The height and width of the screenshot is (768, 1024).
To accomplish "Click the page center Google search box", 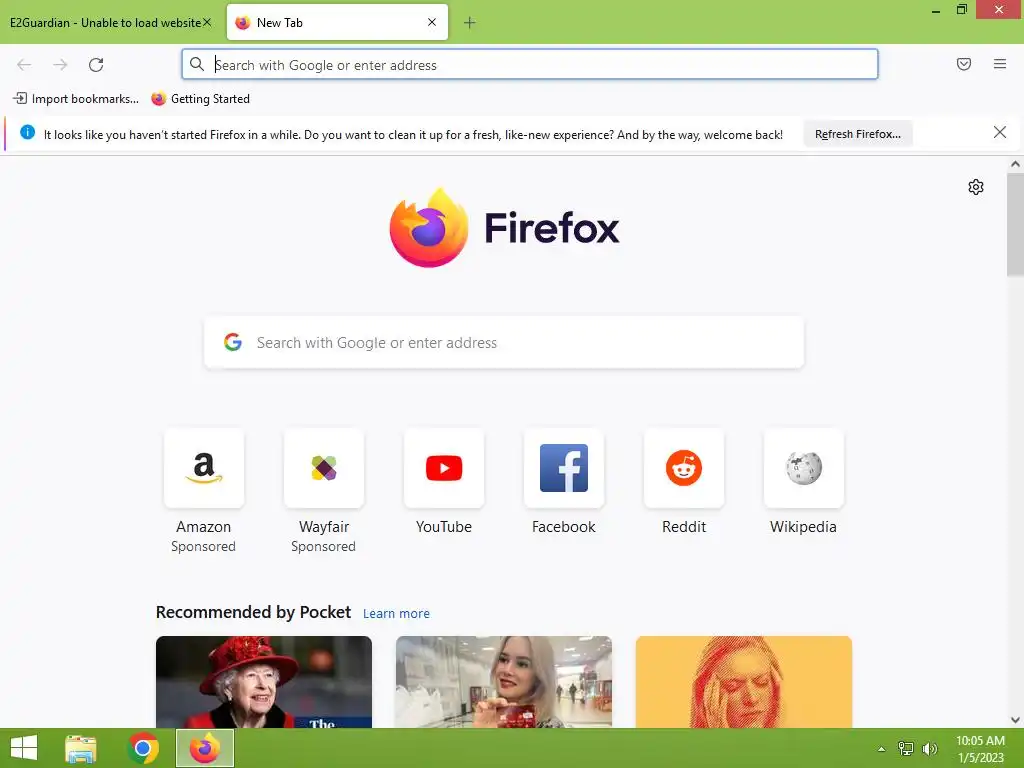I will click(x=504, y=342).
